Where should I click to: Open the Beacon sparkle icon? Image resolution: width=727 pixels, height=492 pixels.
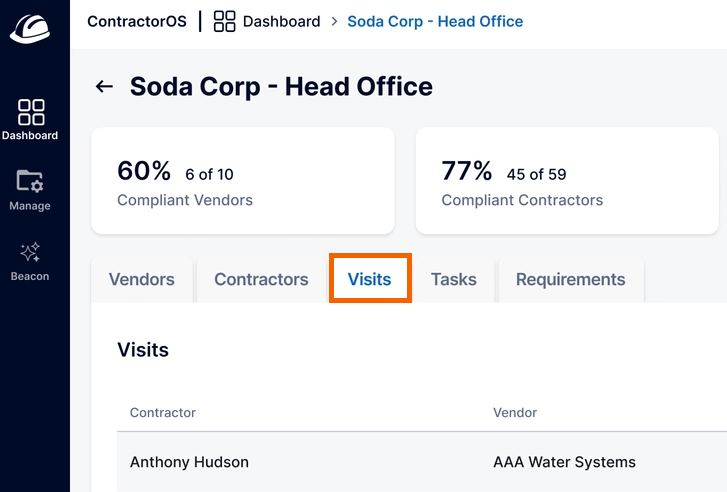coord(30,252)
